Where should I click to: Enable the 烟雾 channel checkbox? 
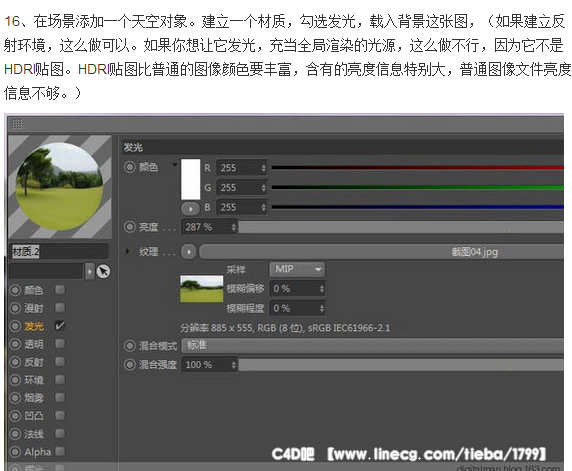point(60,397)
